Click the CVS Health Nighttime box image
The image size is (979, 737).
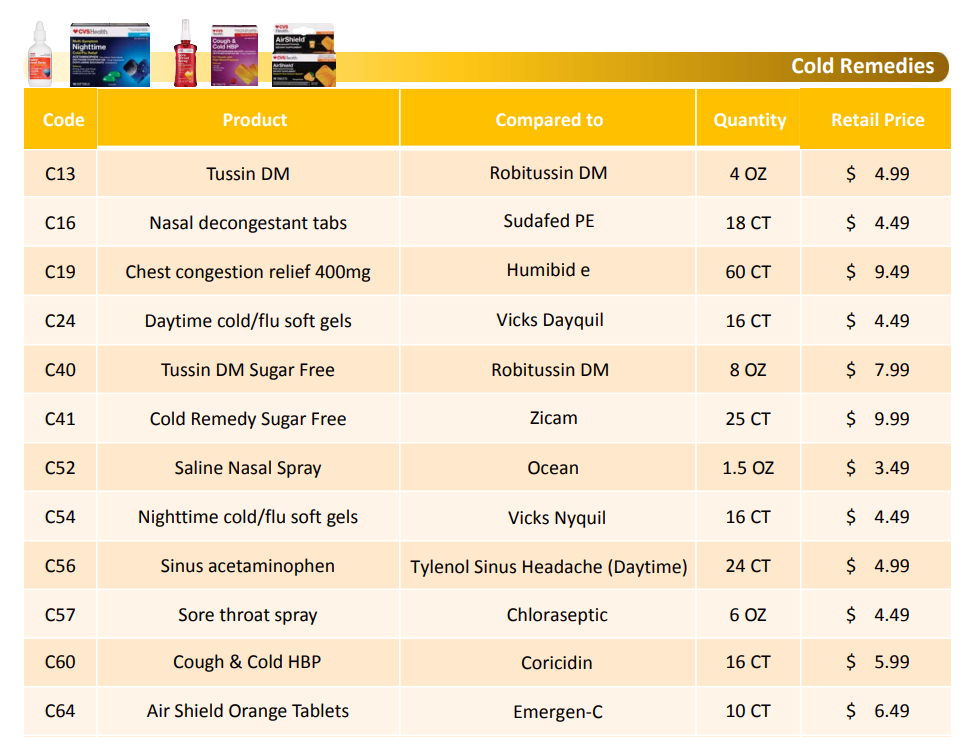tap(110, 54)
